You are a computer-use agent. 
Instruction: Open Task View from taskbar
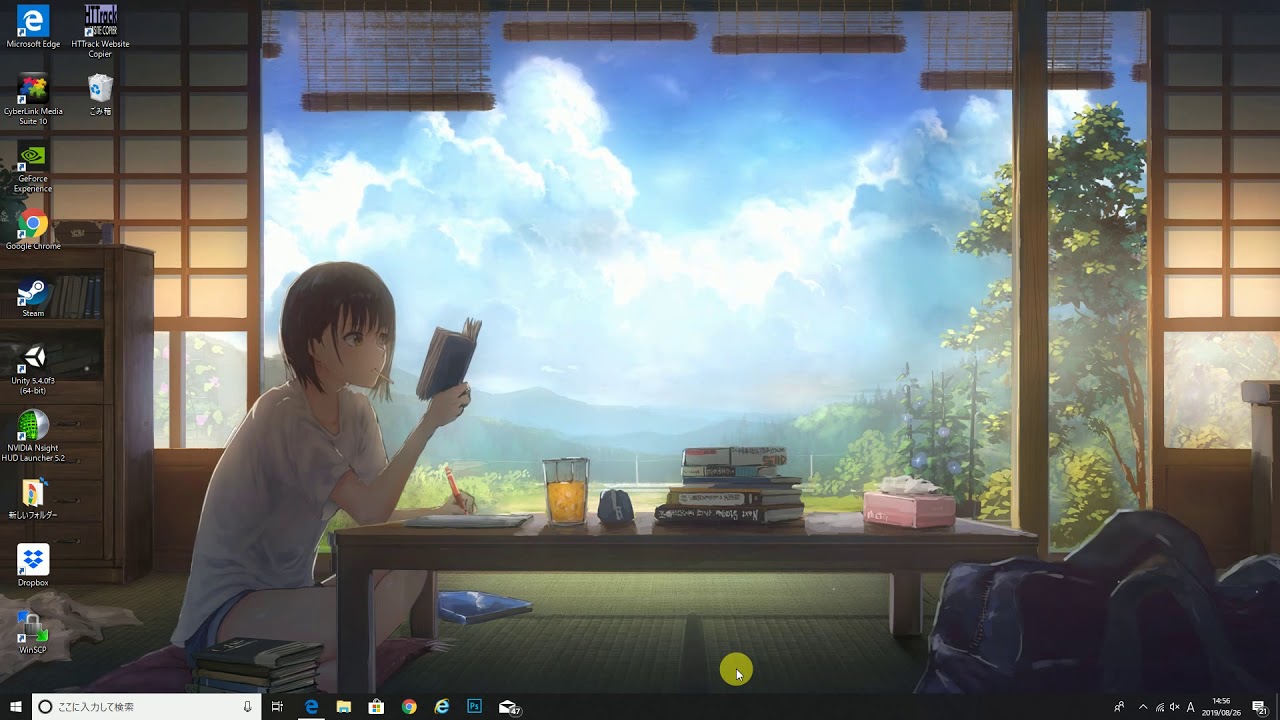click(x=278, y=707)
